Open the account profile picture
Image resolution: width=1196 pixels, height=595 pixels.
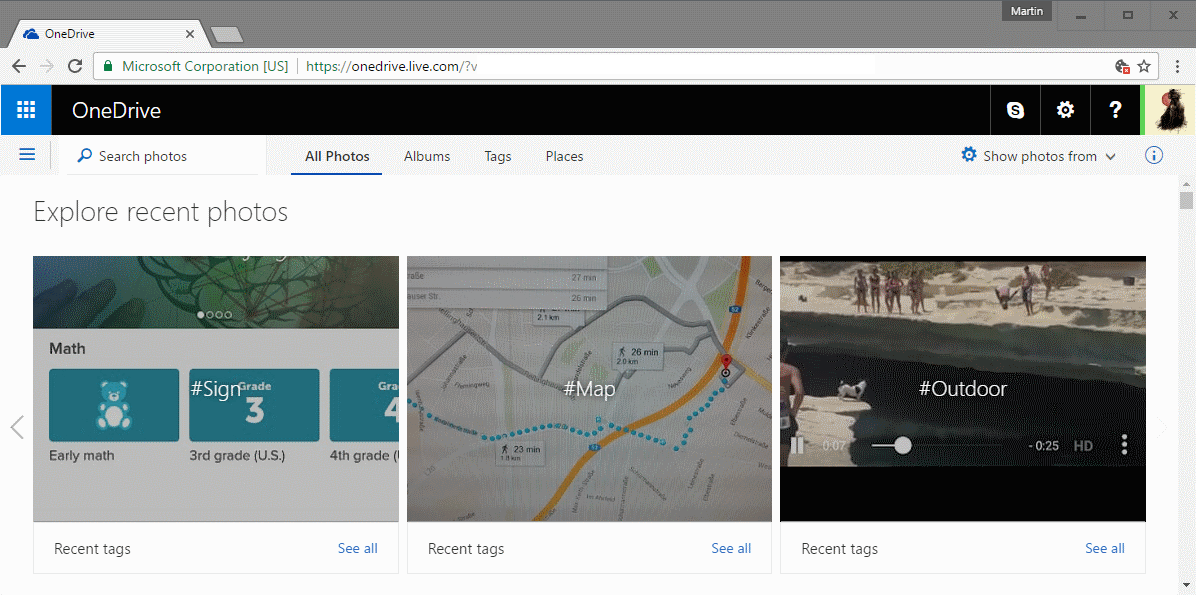coord(1169,110)
